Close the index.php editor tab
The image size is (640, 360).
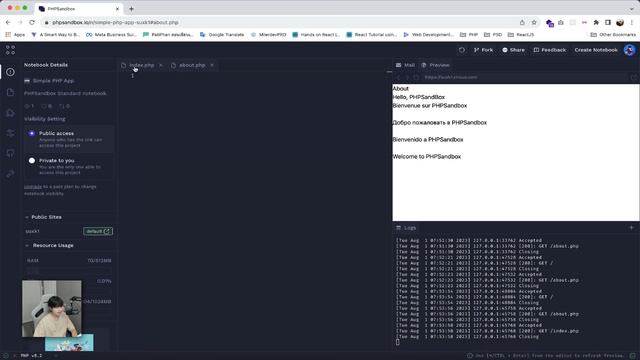(161, 65)
